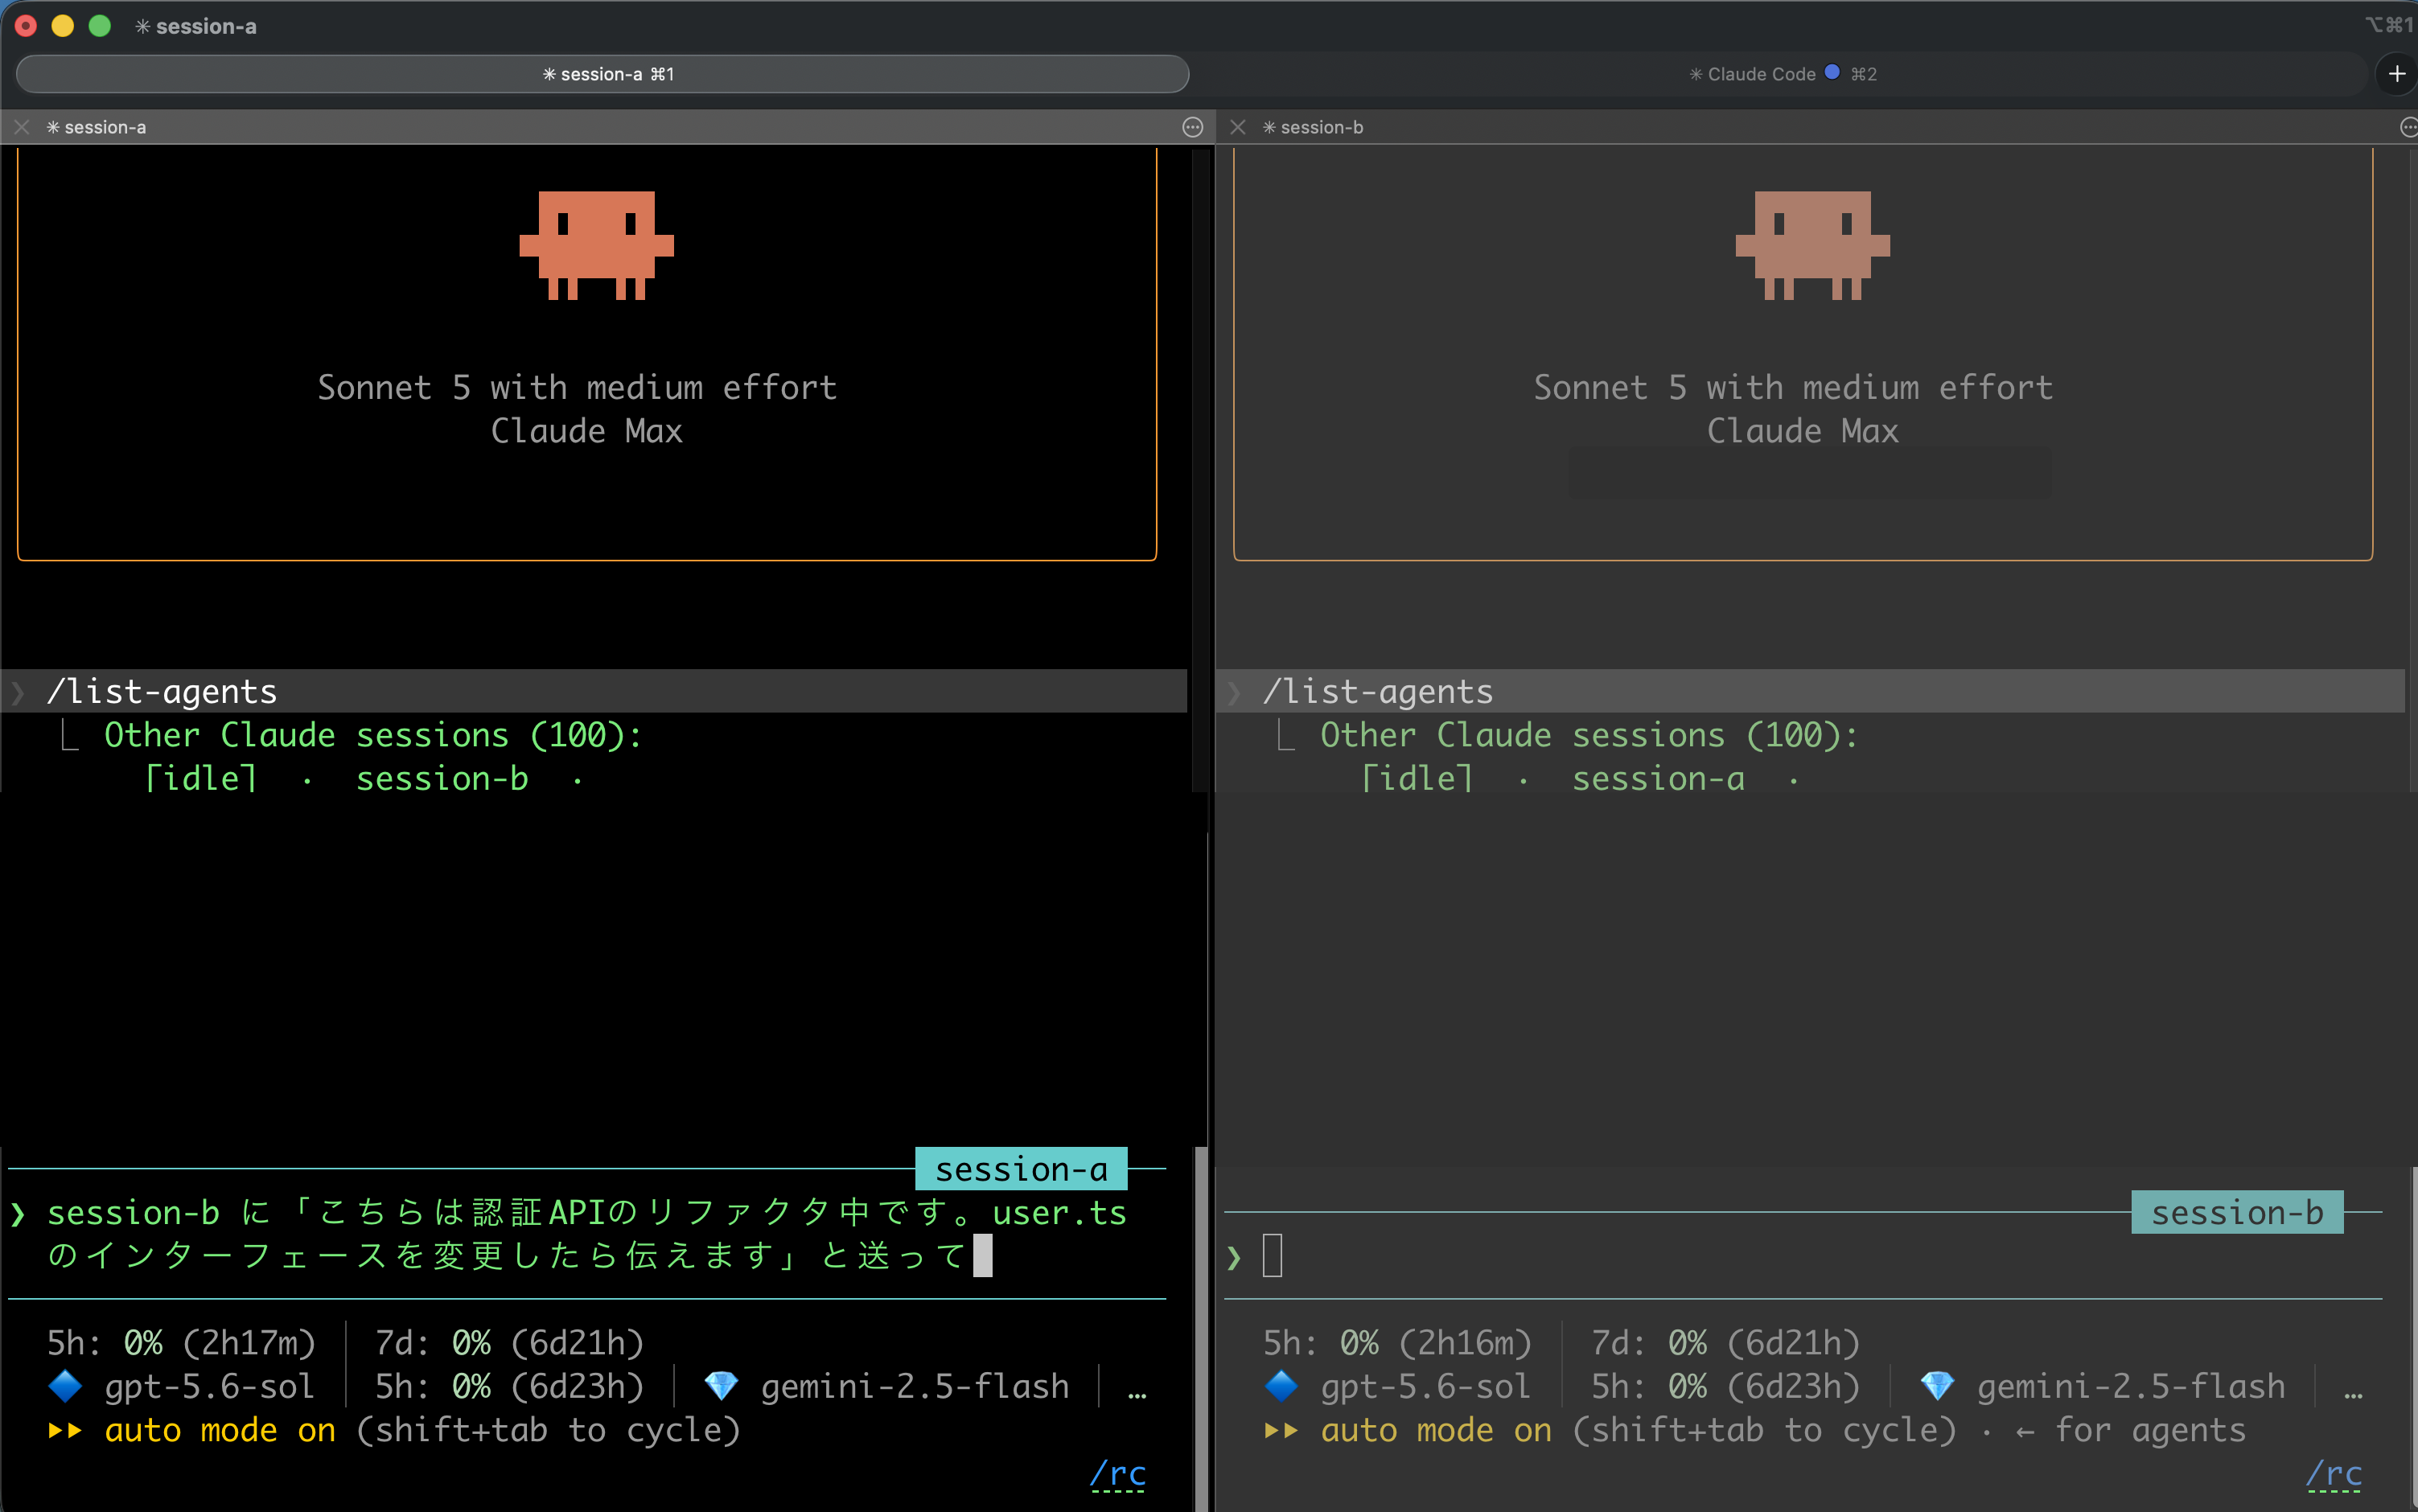2418x1512 pixels.
Task: Click the gemini gem icon in session-a status
Action: click(721, 1387)
